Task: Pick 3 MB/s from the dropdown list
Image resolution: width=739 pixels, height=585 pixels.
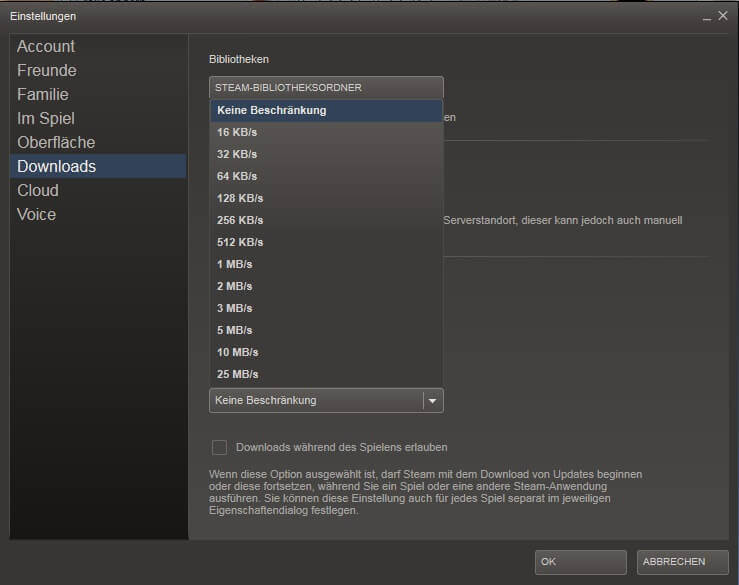Action: [326, 308]
